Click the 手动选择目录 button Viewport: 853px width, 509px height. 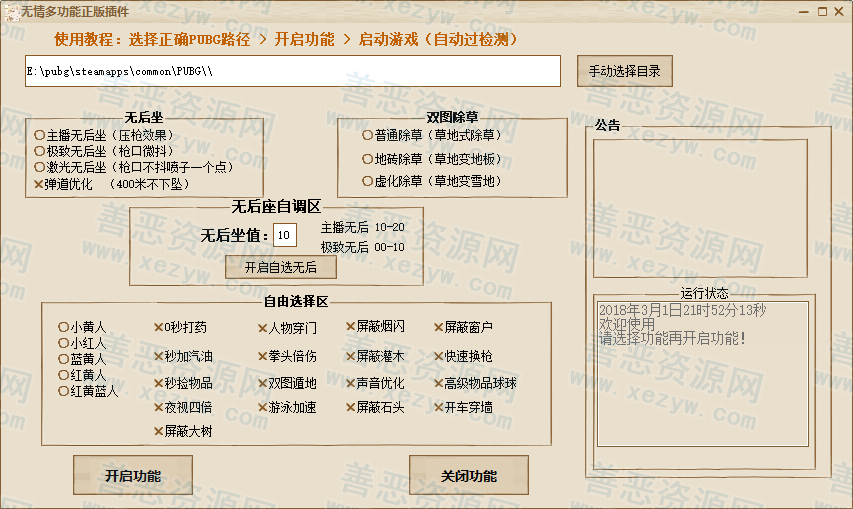624,71
